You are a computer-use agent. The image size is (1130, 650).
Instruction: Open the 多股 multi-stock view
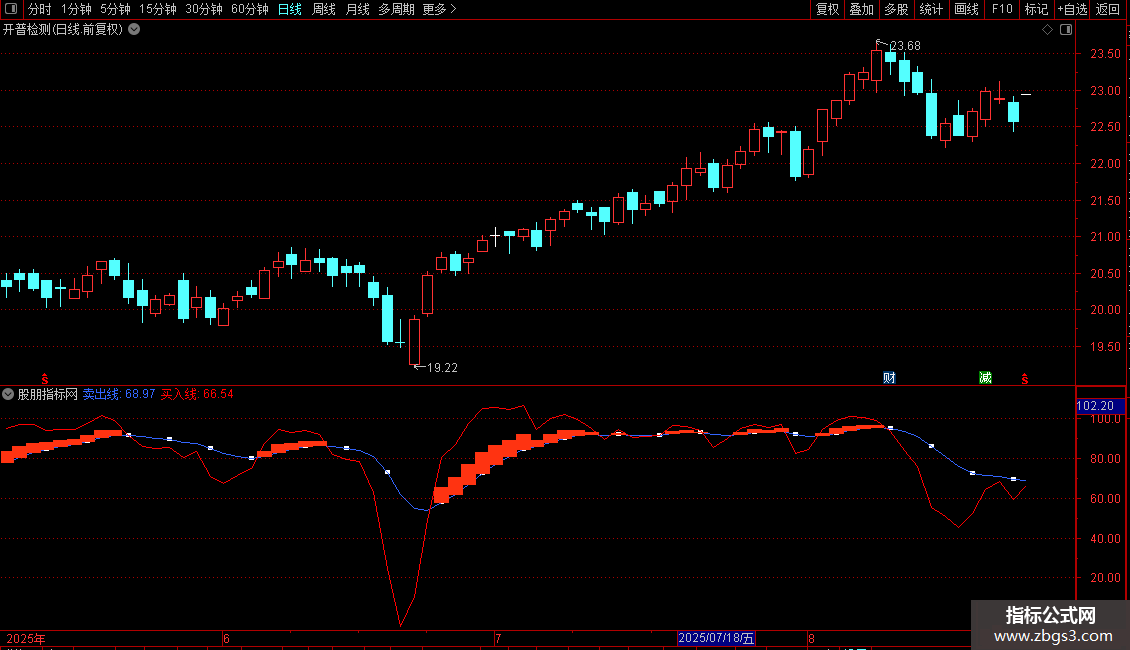(x=897, y=9)
